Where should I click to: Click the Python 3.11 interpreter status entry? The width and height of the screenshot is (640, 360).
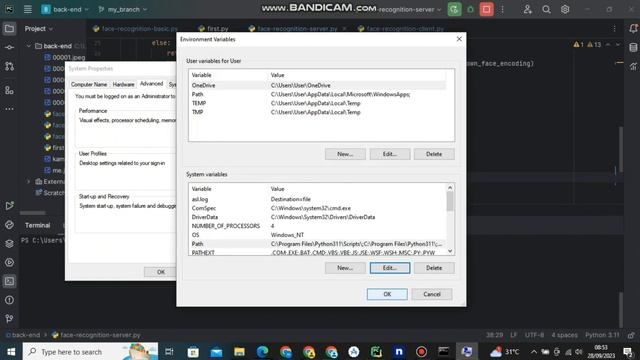[x=602, y=335]
